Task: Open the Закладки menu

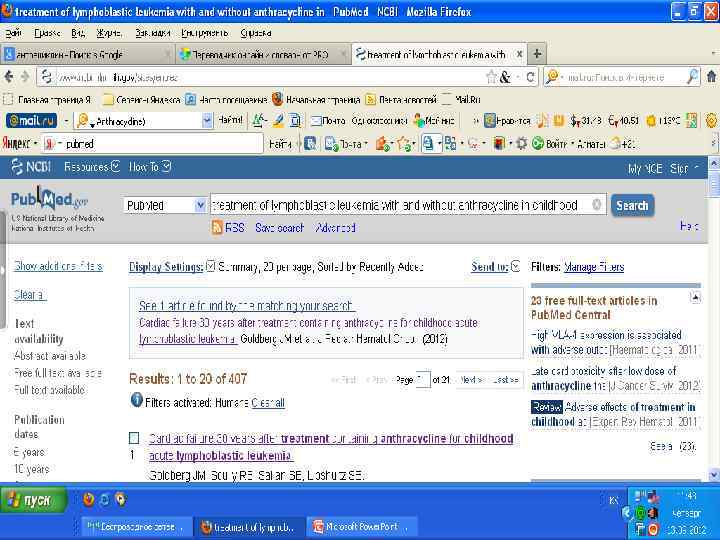Action: (x=152, y=33)
